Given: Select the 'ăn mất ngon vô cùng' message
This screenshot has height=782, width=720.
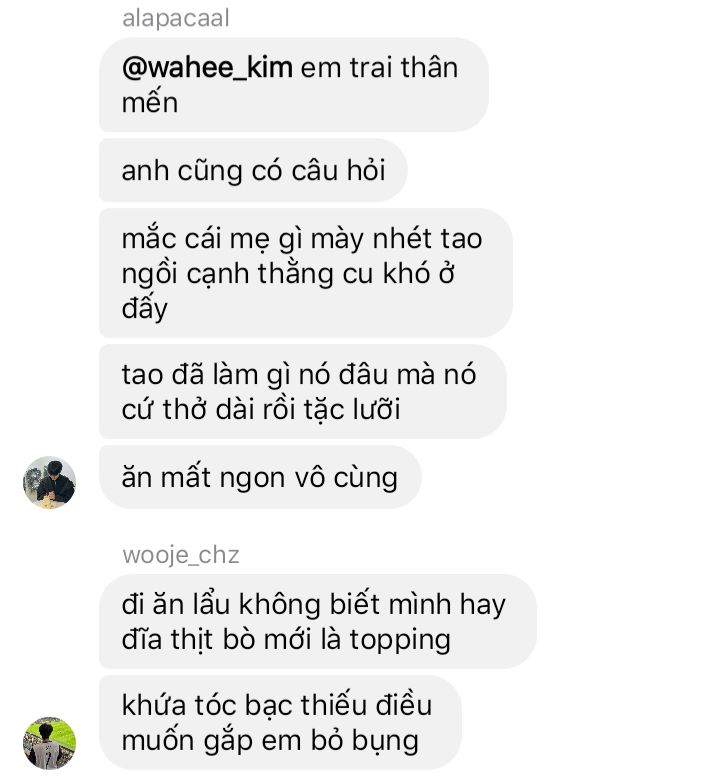Looking at the screenshot, I should (260, 477).
